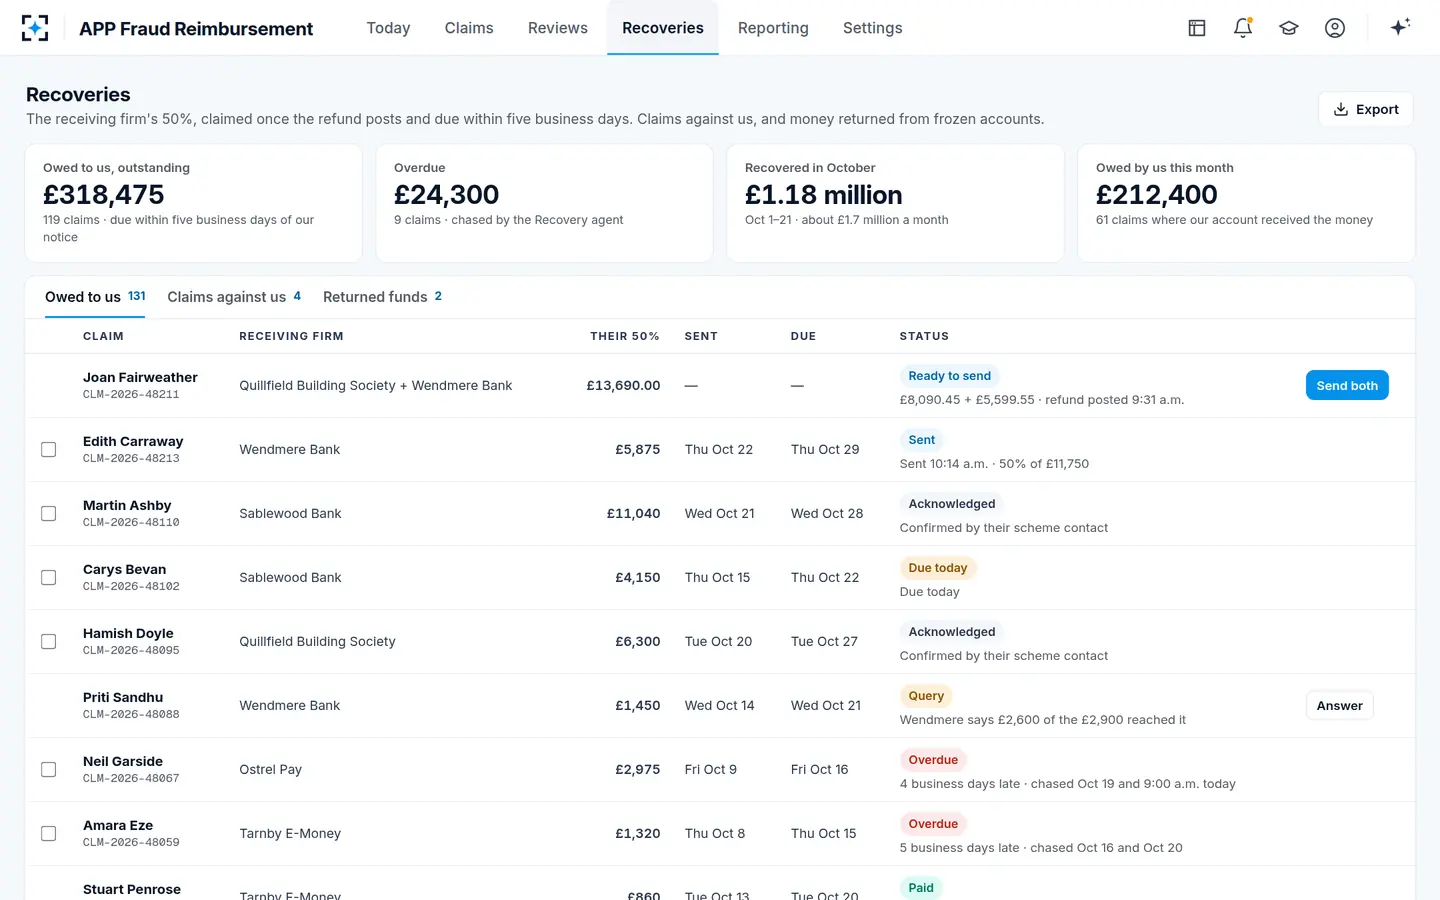Mark Neil Garside's claim checkbox

tap(48, 770)
